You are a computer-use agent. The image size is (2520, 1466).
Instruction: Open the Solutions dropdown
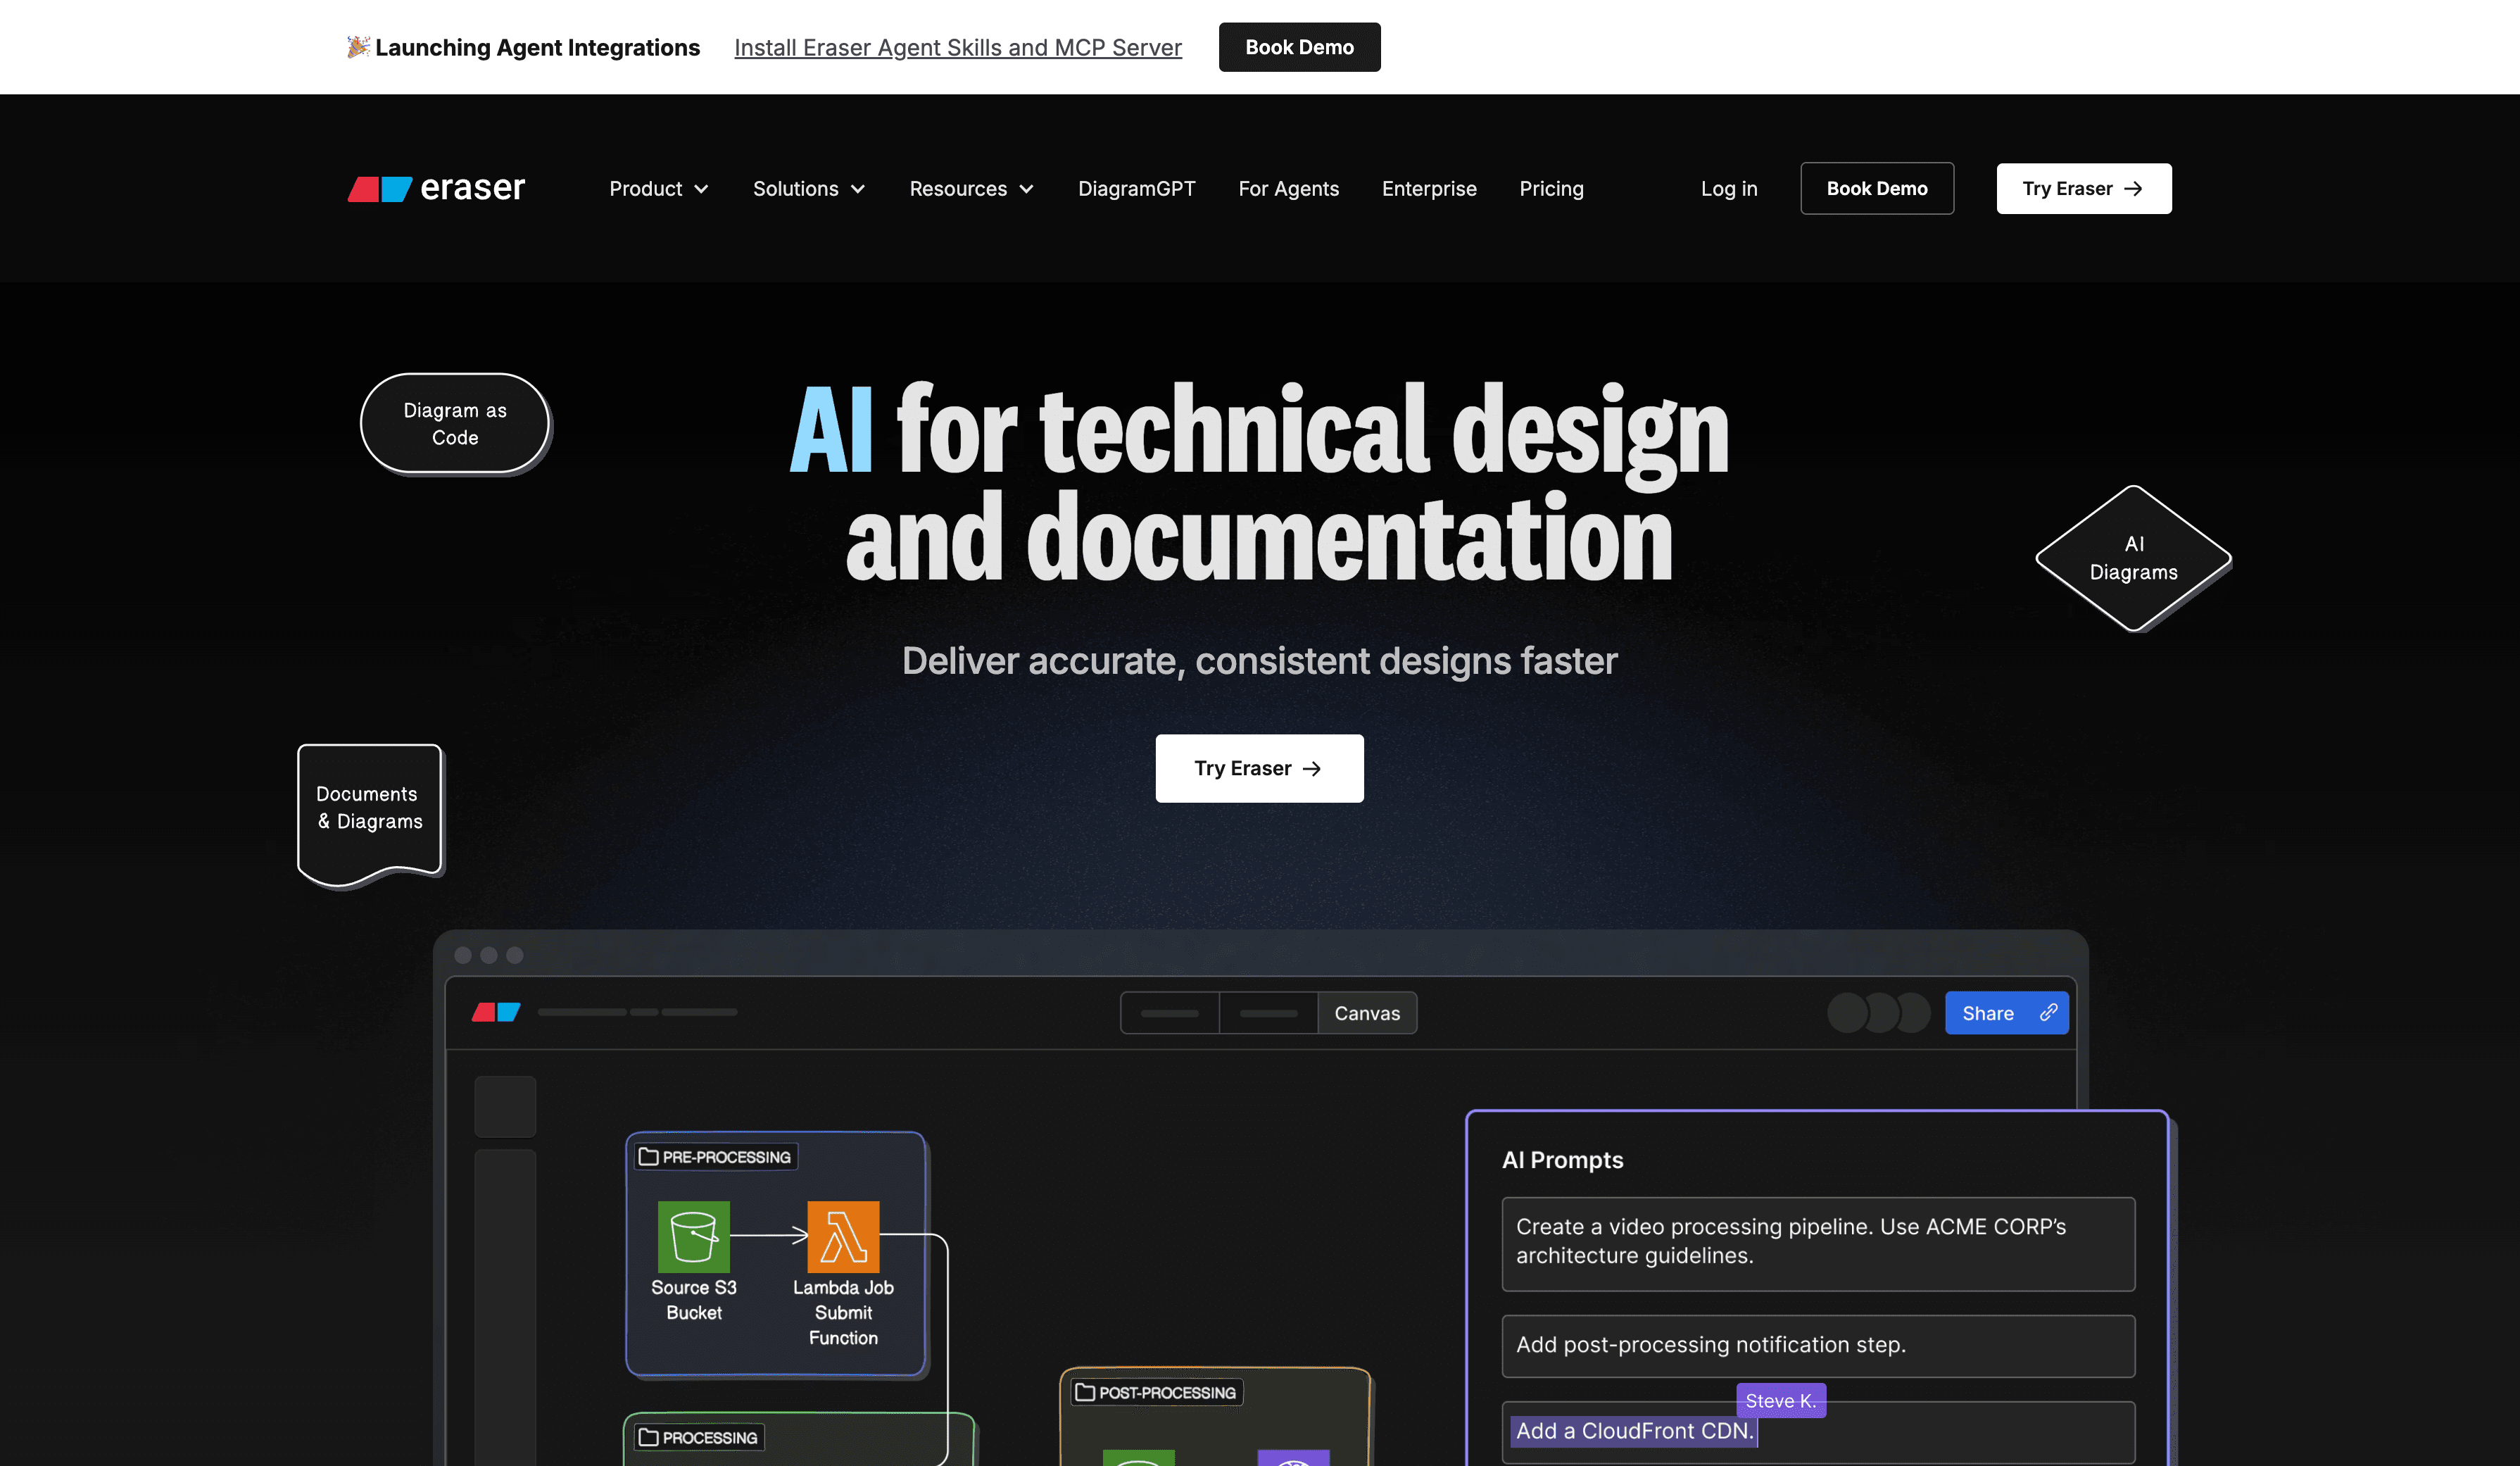(x=808, y=189)
